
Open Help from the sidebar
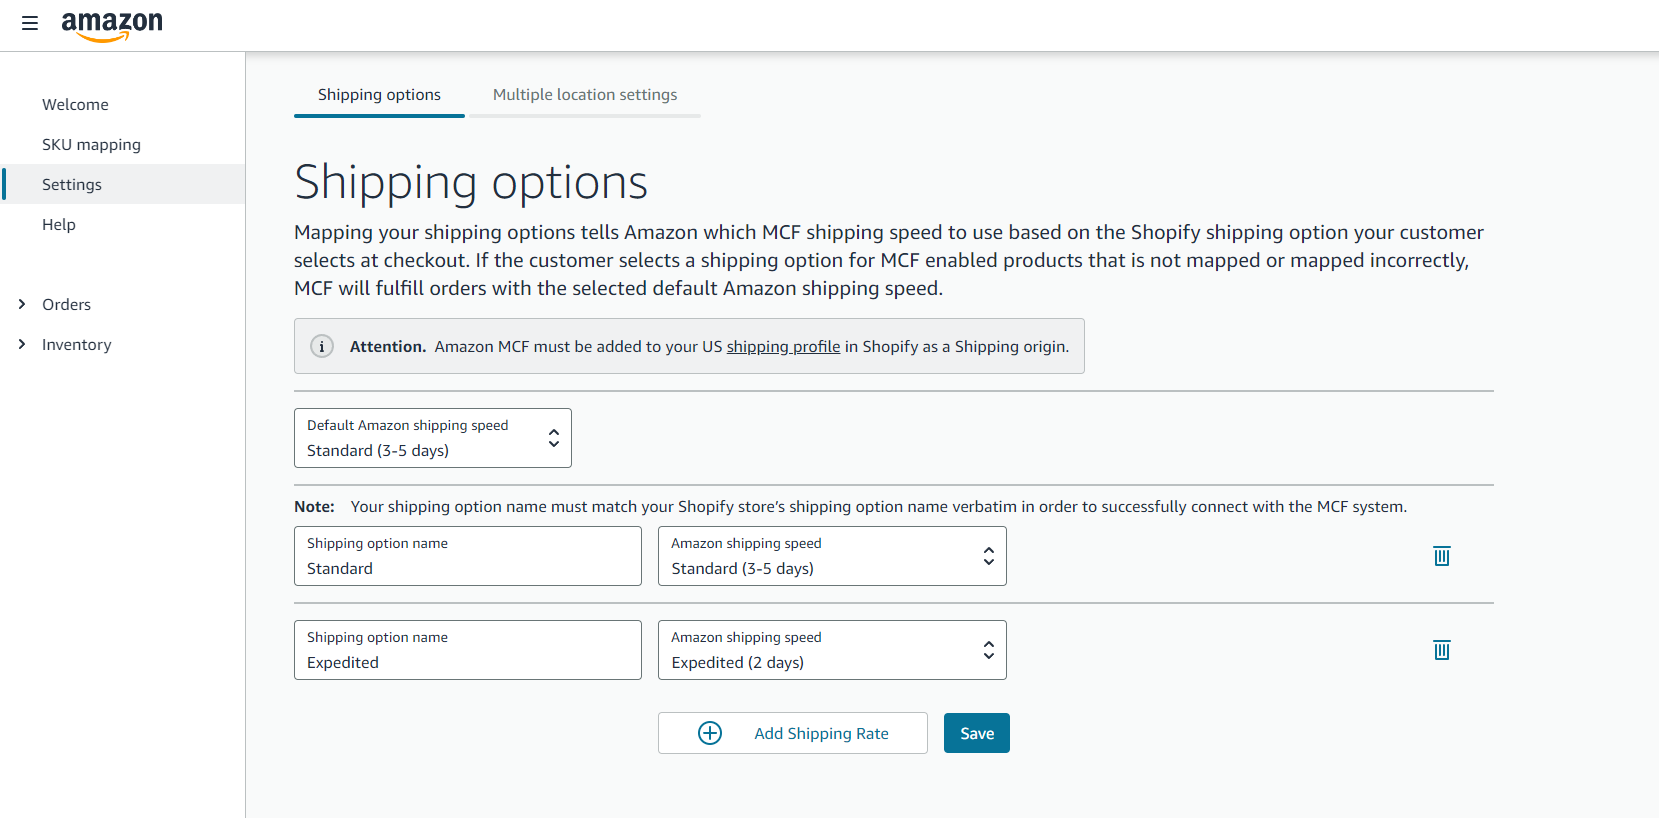click(59, 225)
